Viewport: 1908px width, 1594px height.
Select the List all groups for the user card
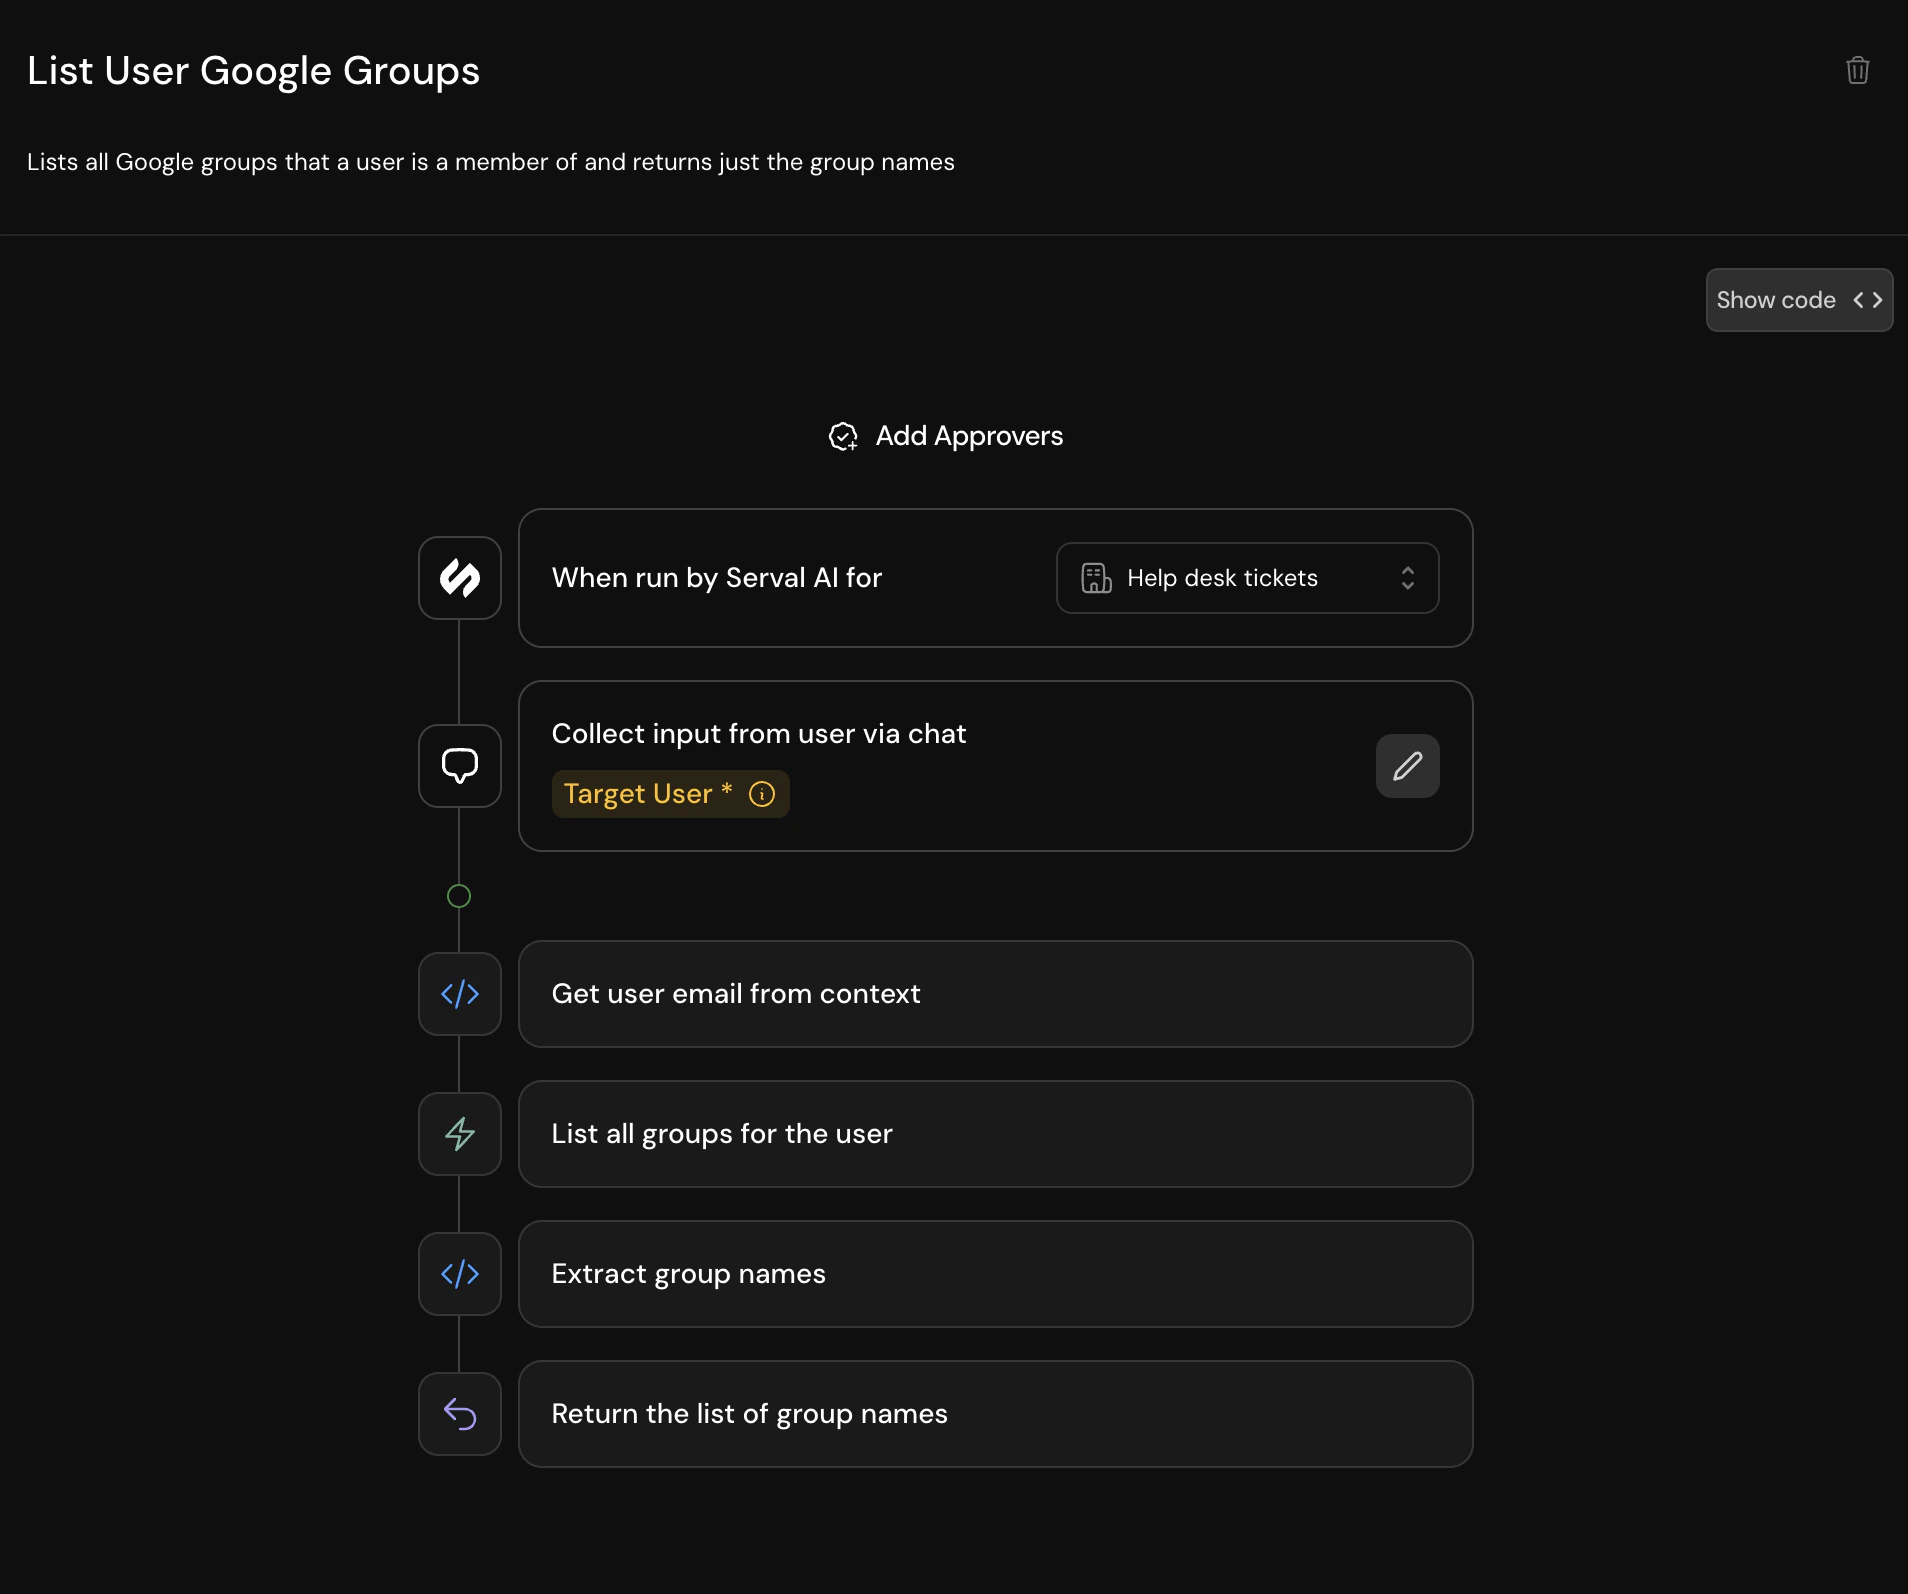click(x=995, y=1133)
